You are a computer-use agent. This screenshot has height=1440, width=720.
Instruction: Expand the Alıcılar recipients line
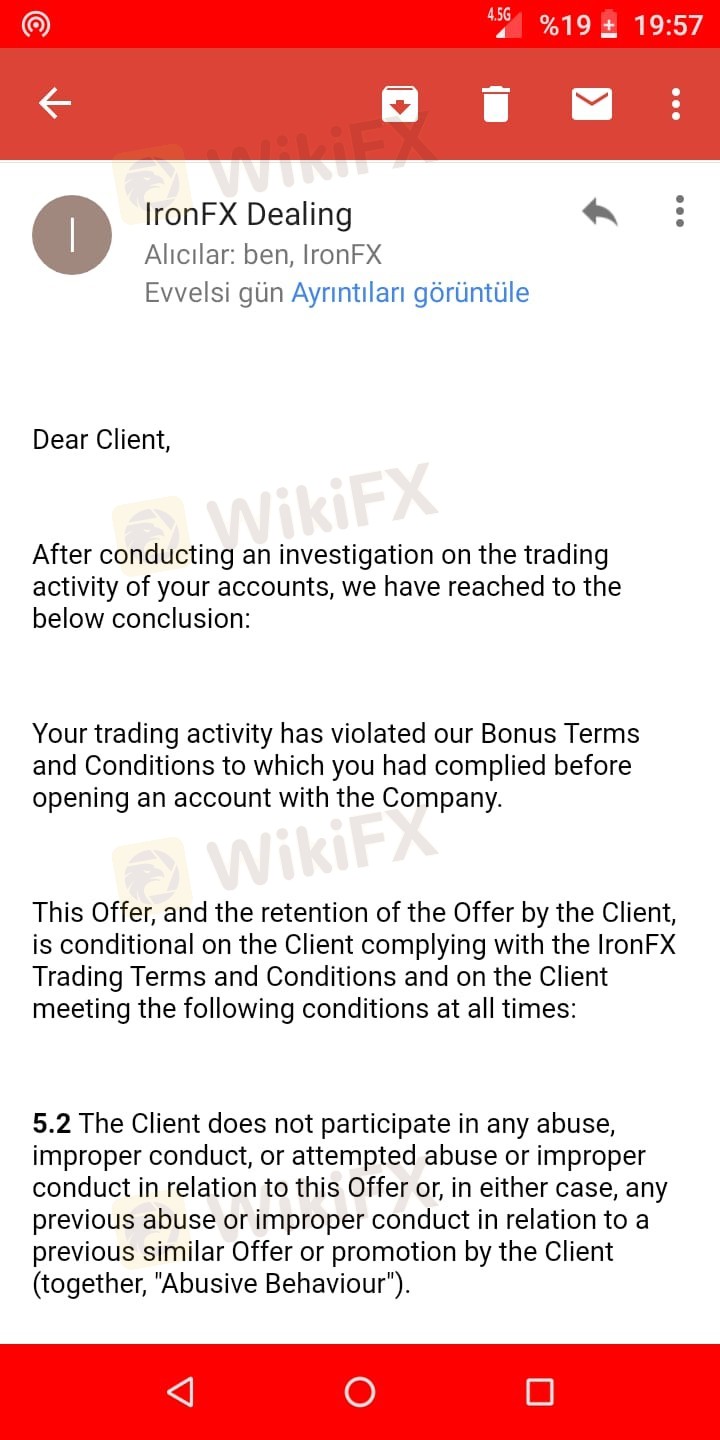(263, 255)
